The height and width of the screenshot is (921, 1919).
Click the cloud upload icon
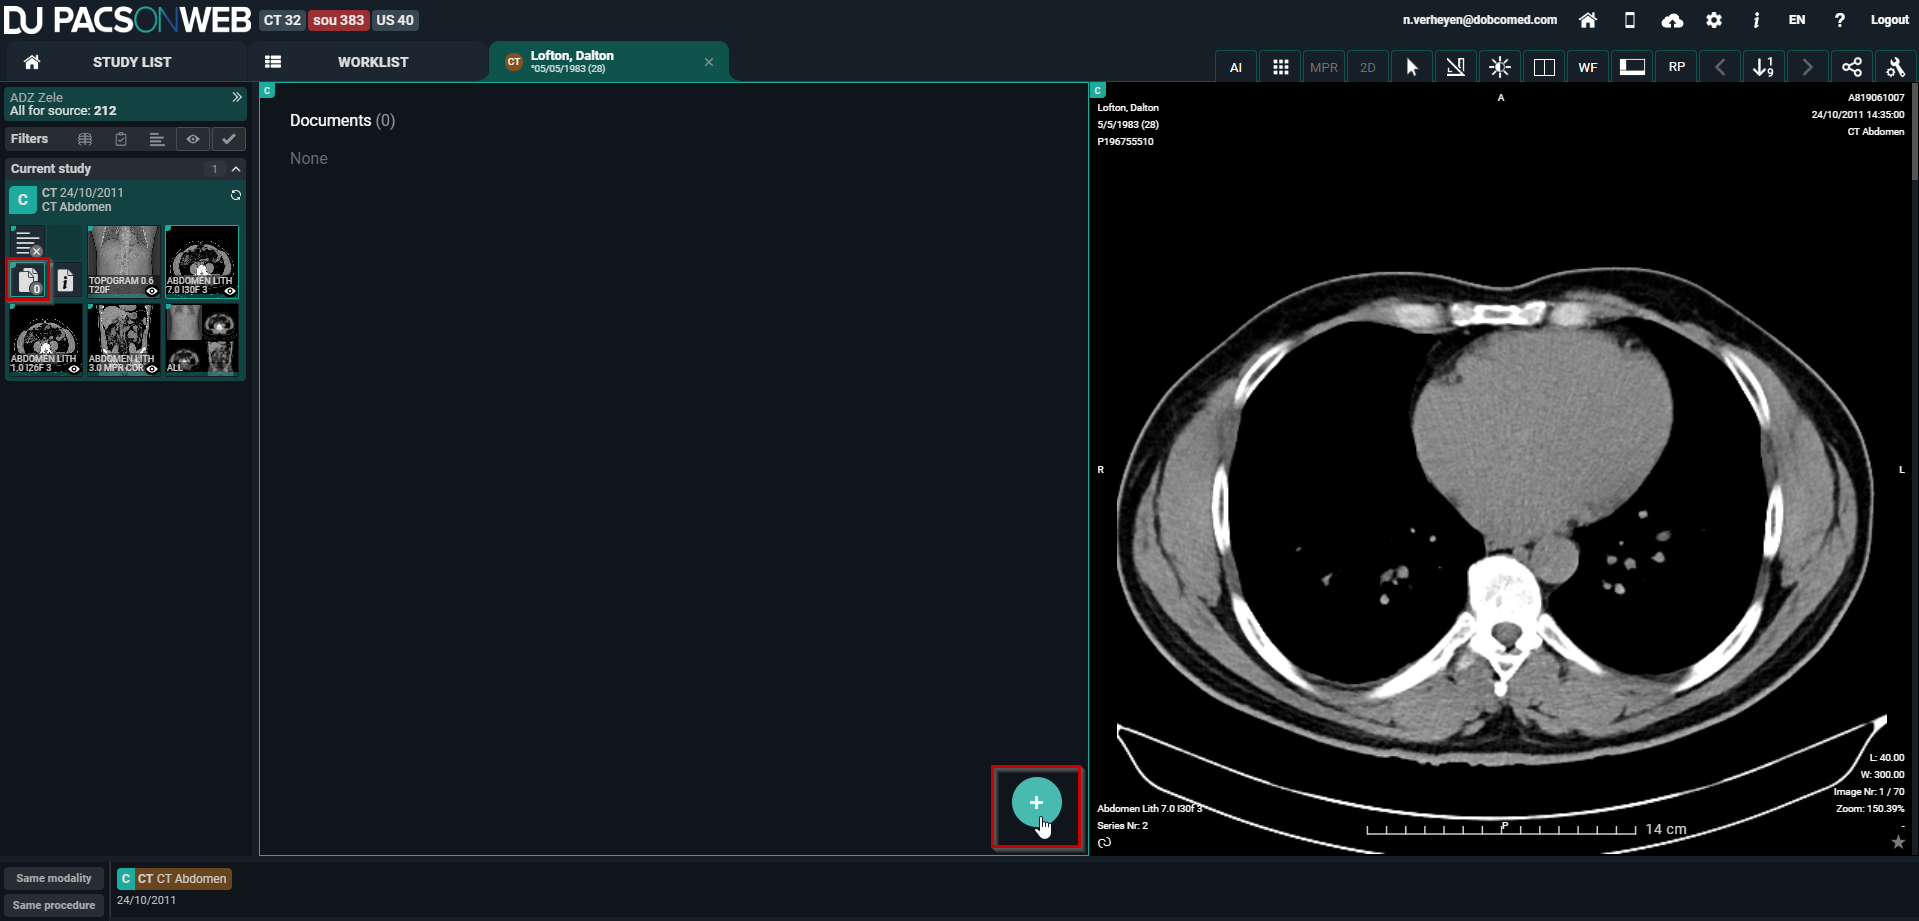coord(1672,20)
